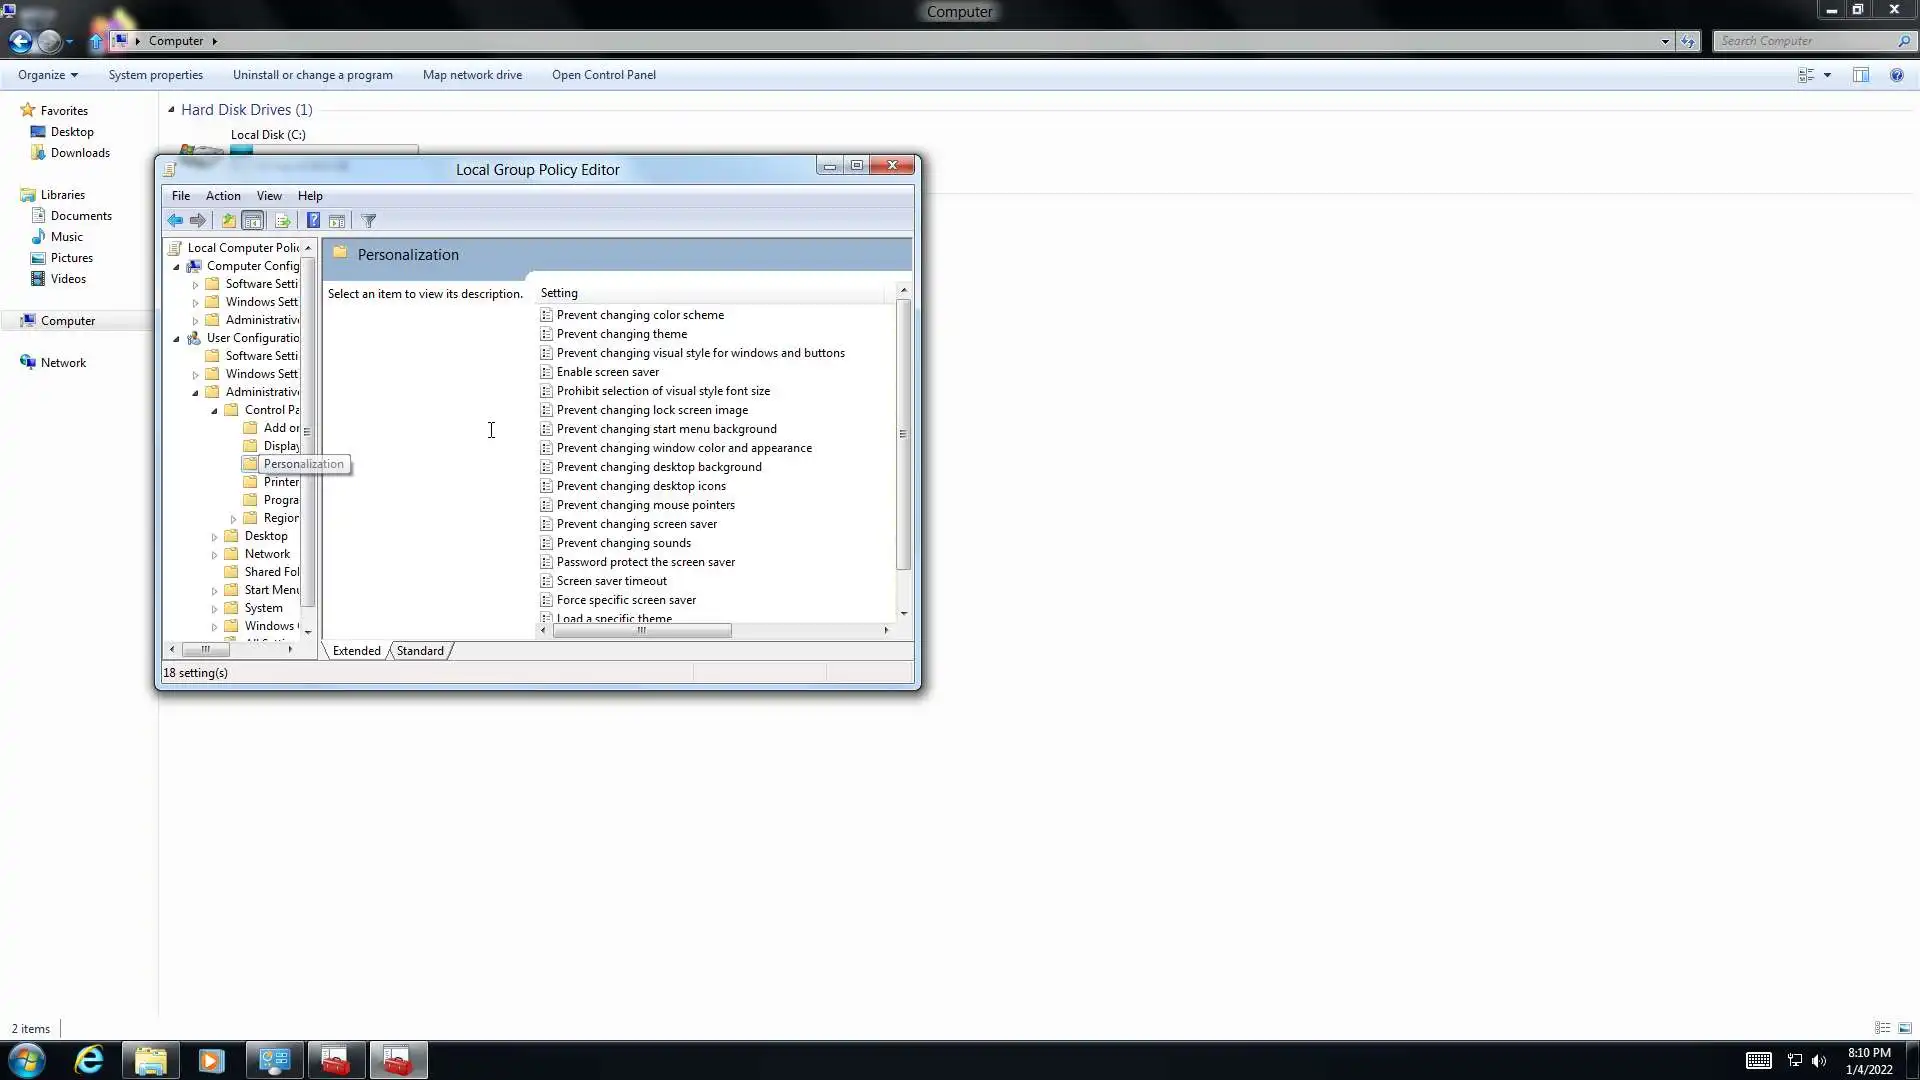Open Internet Explorer from the taskbar
Screen dimensions: 1920x1080
tap(89, 1060)
